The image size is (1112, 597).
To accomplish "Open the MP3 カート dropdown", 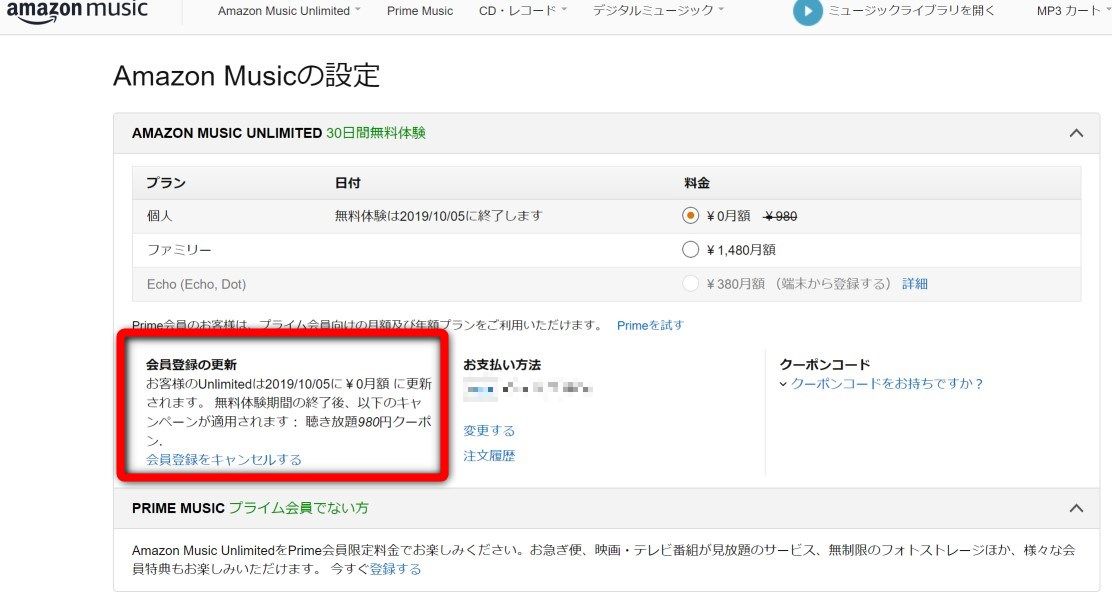I will coord(1071,11).
